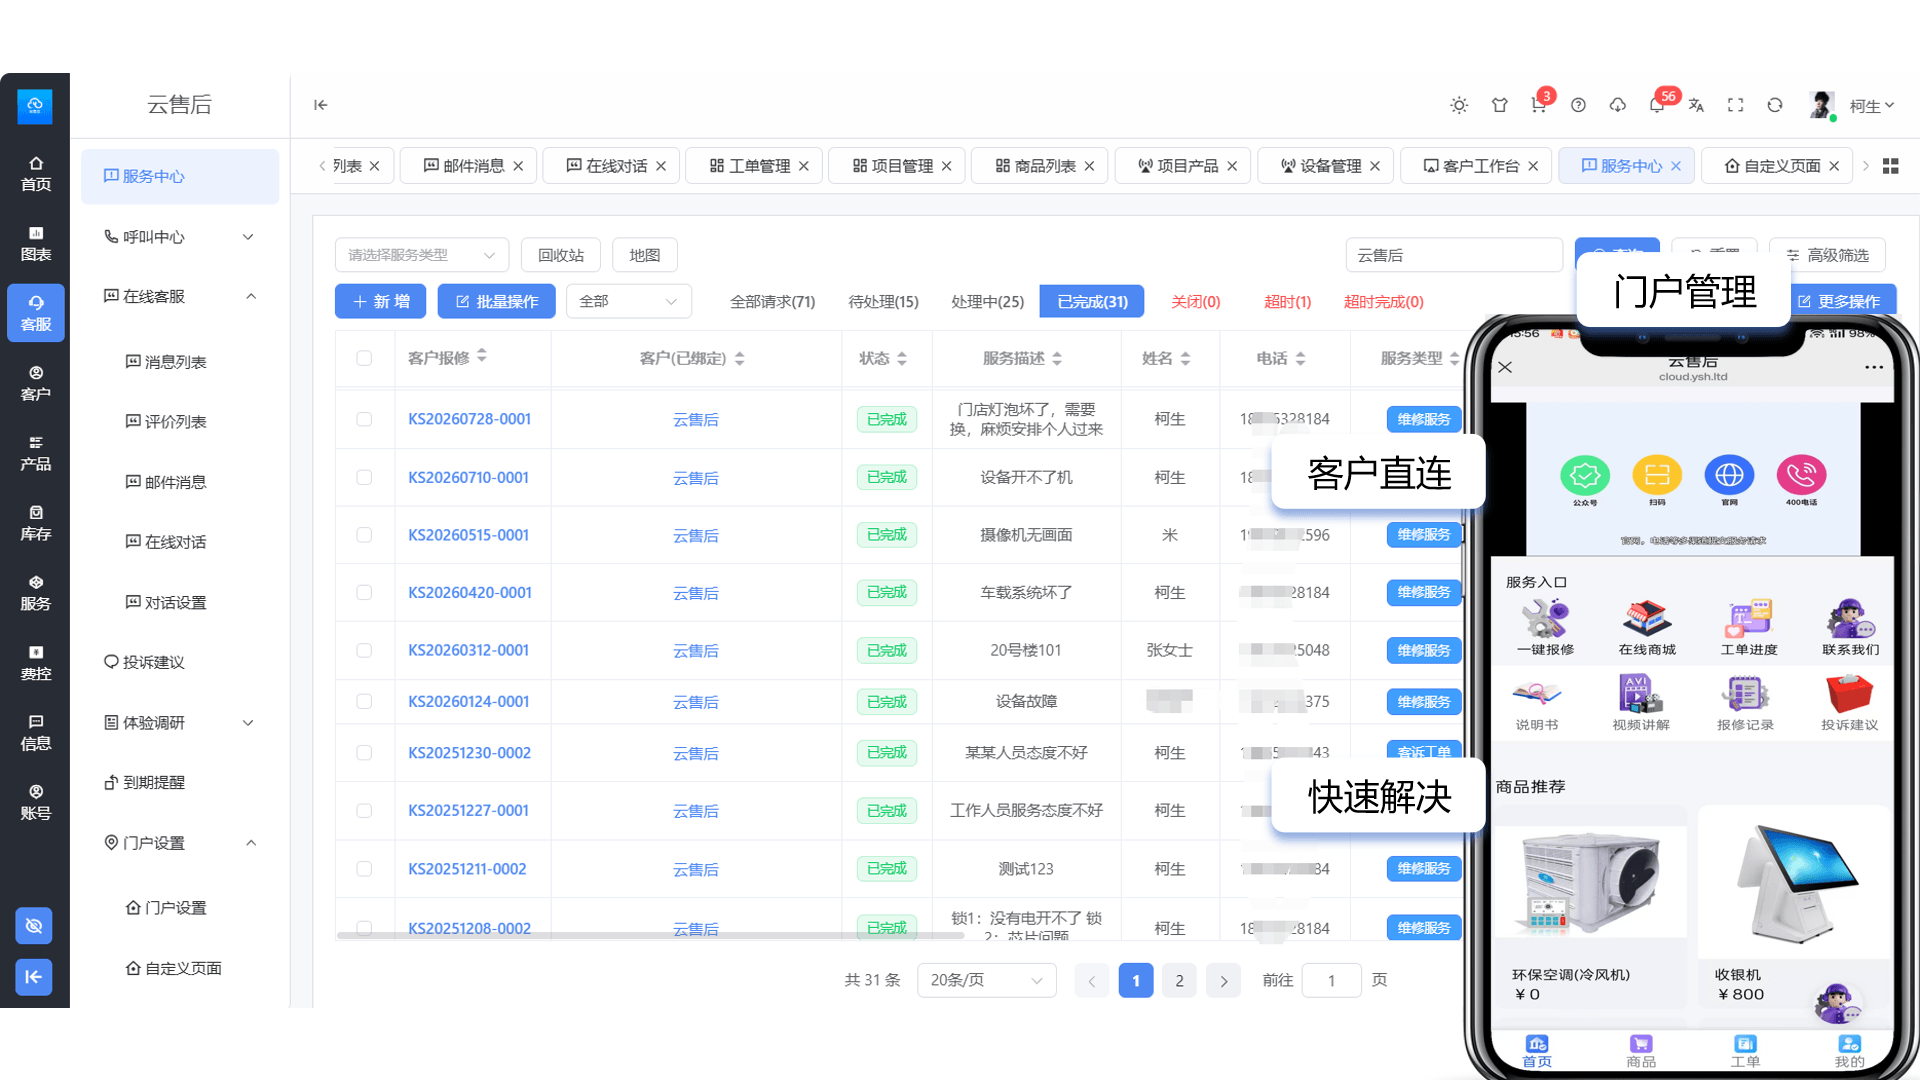
Task: Click the 回收站 button
Action: (x=560, y=255)
